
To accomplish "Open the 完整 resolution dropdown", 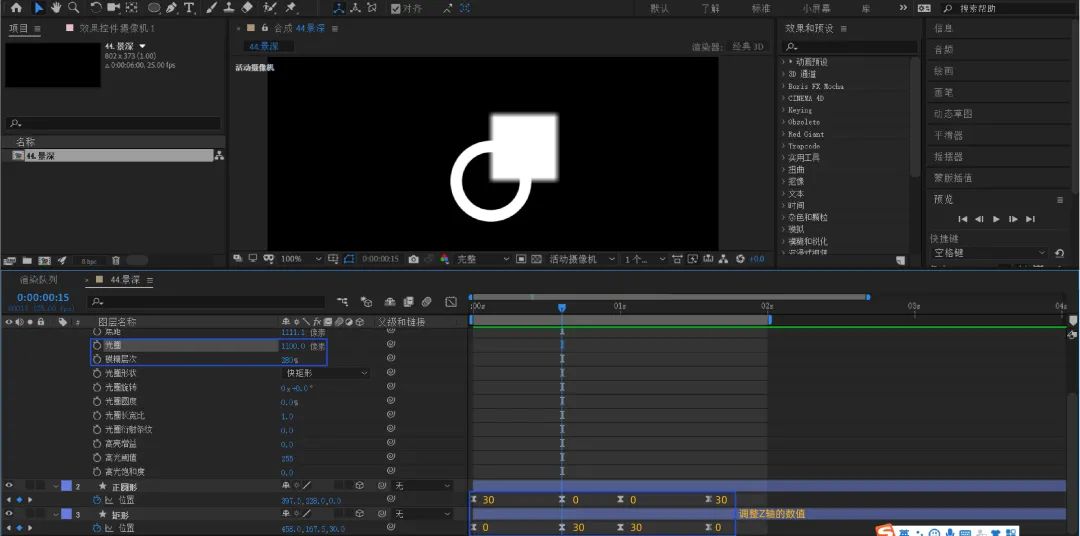I will pyautogui.click(x=482, y=259).
